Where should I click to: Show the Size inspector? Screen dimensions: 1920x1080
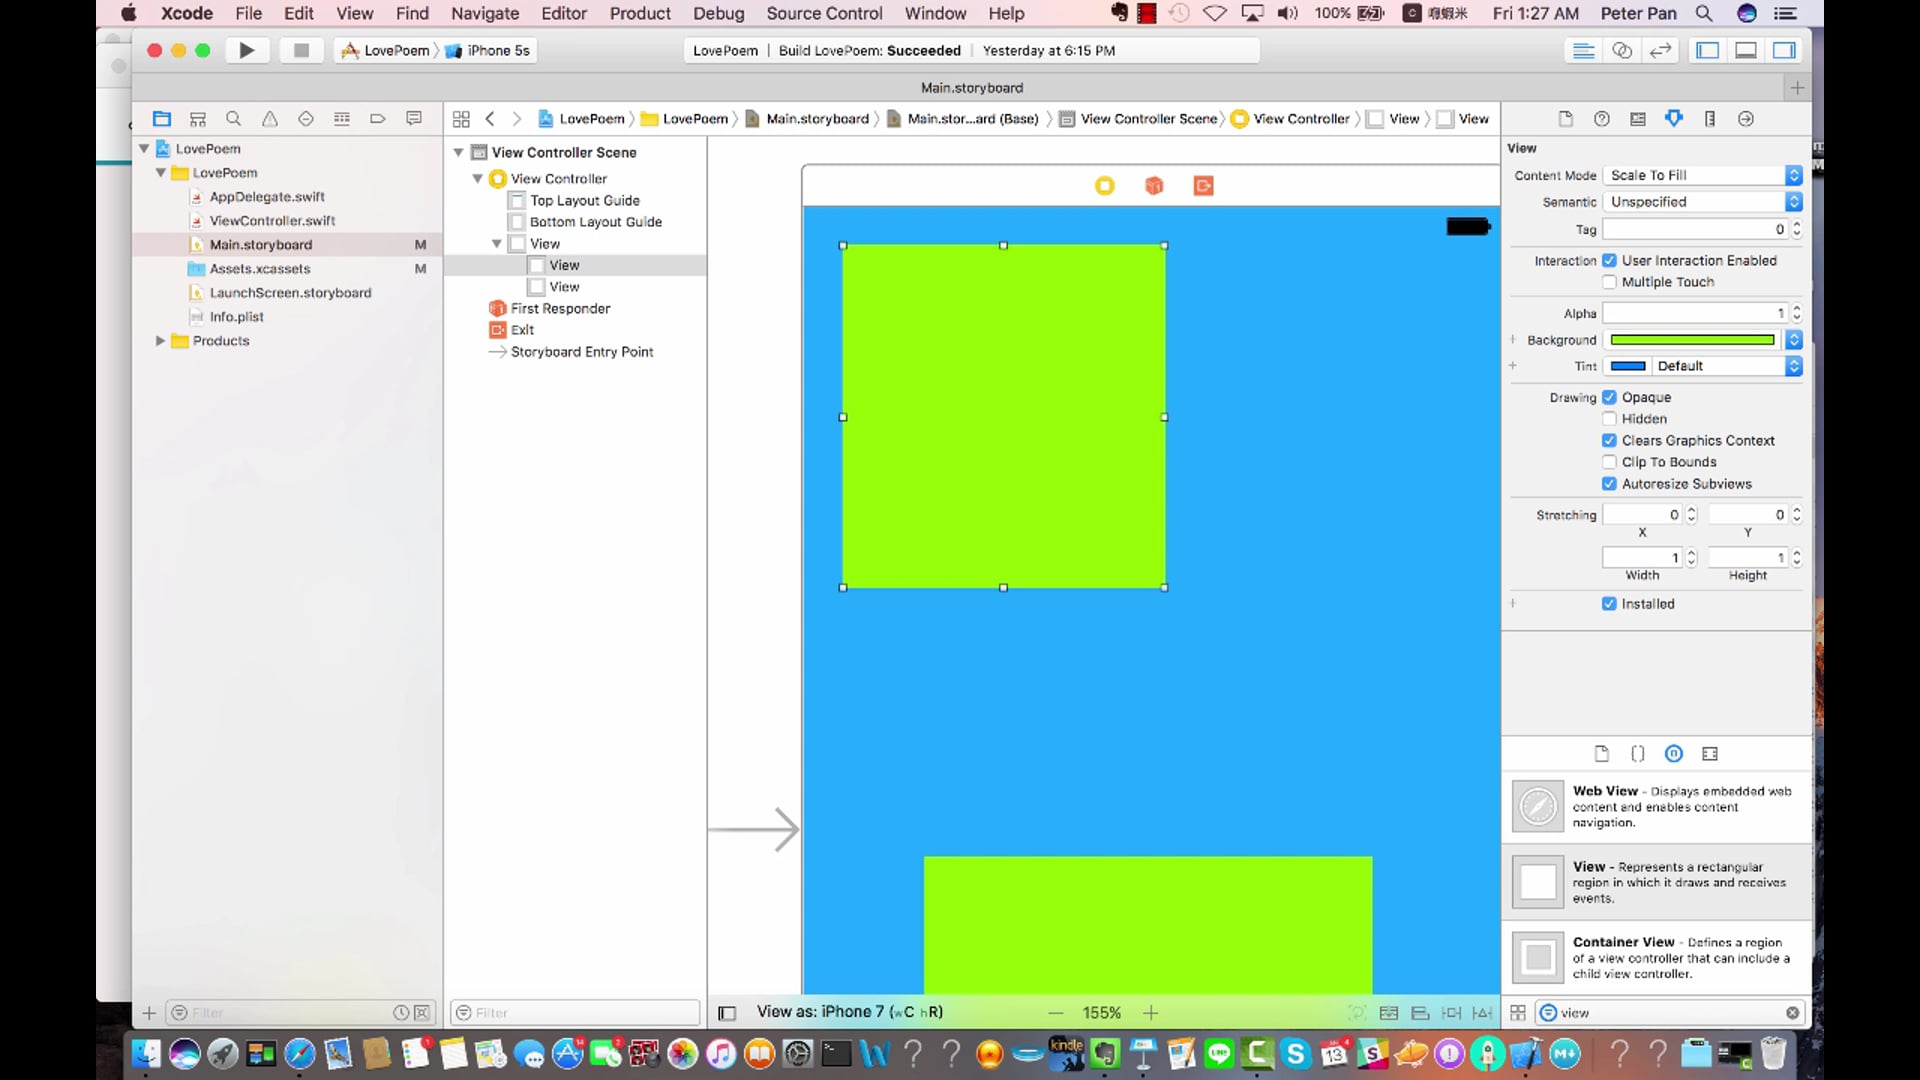point(1710,119)
